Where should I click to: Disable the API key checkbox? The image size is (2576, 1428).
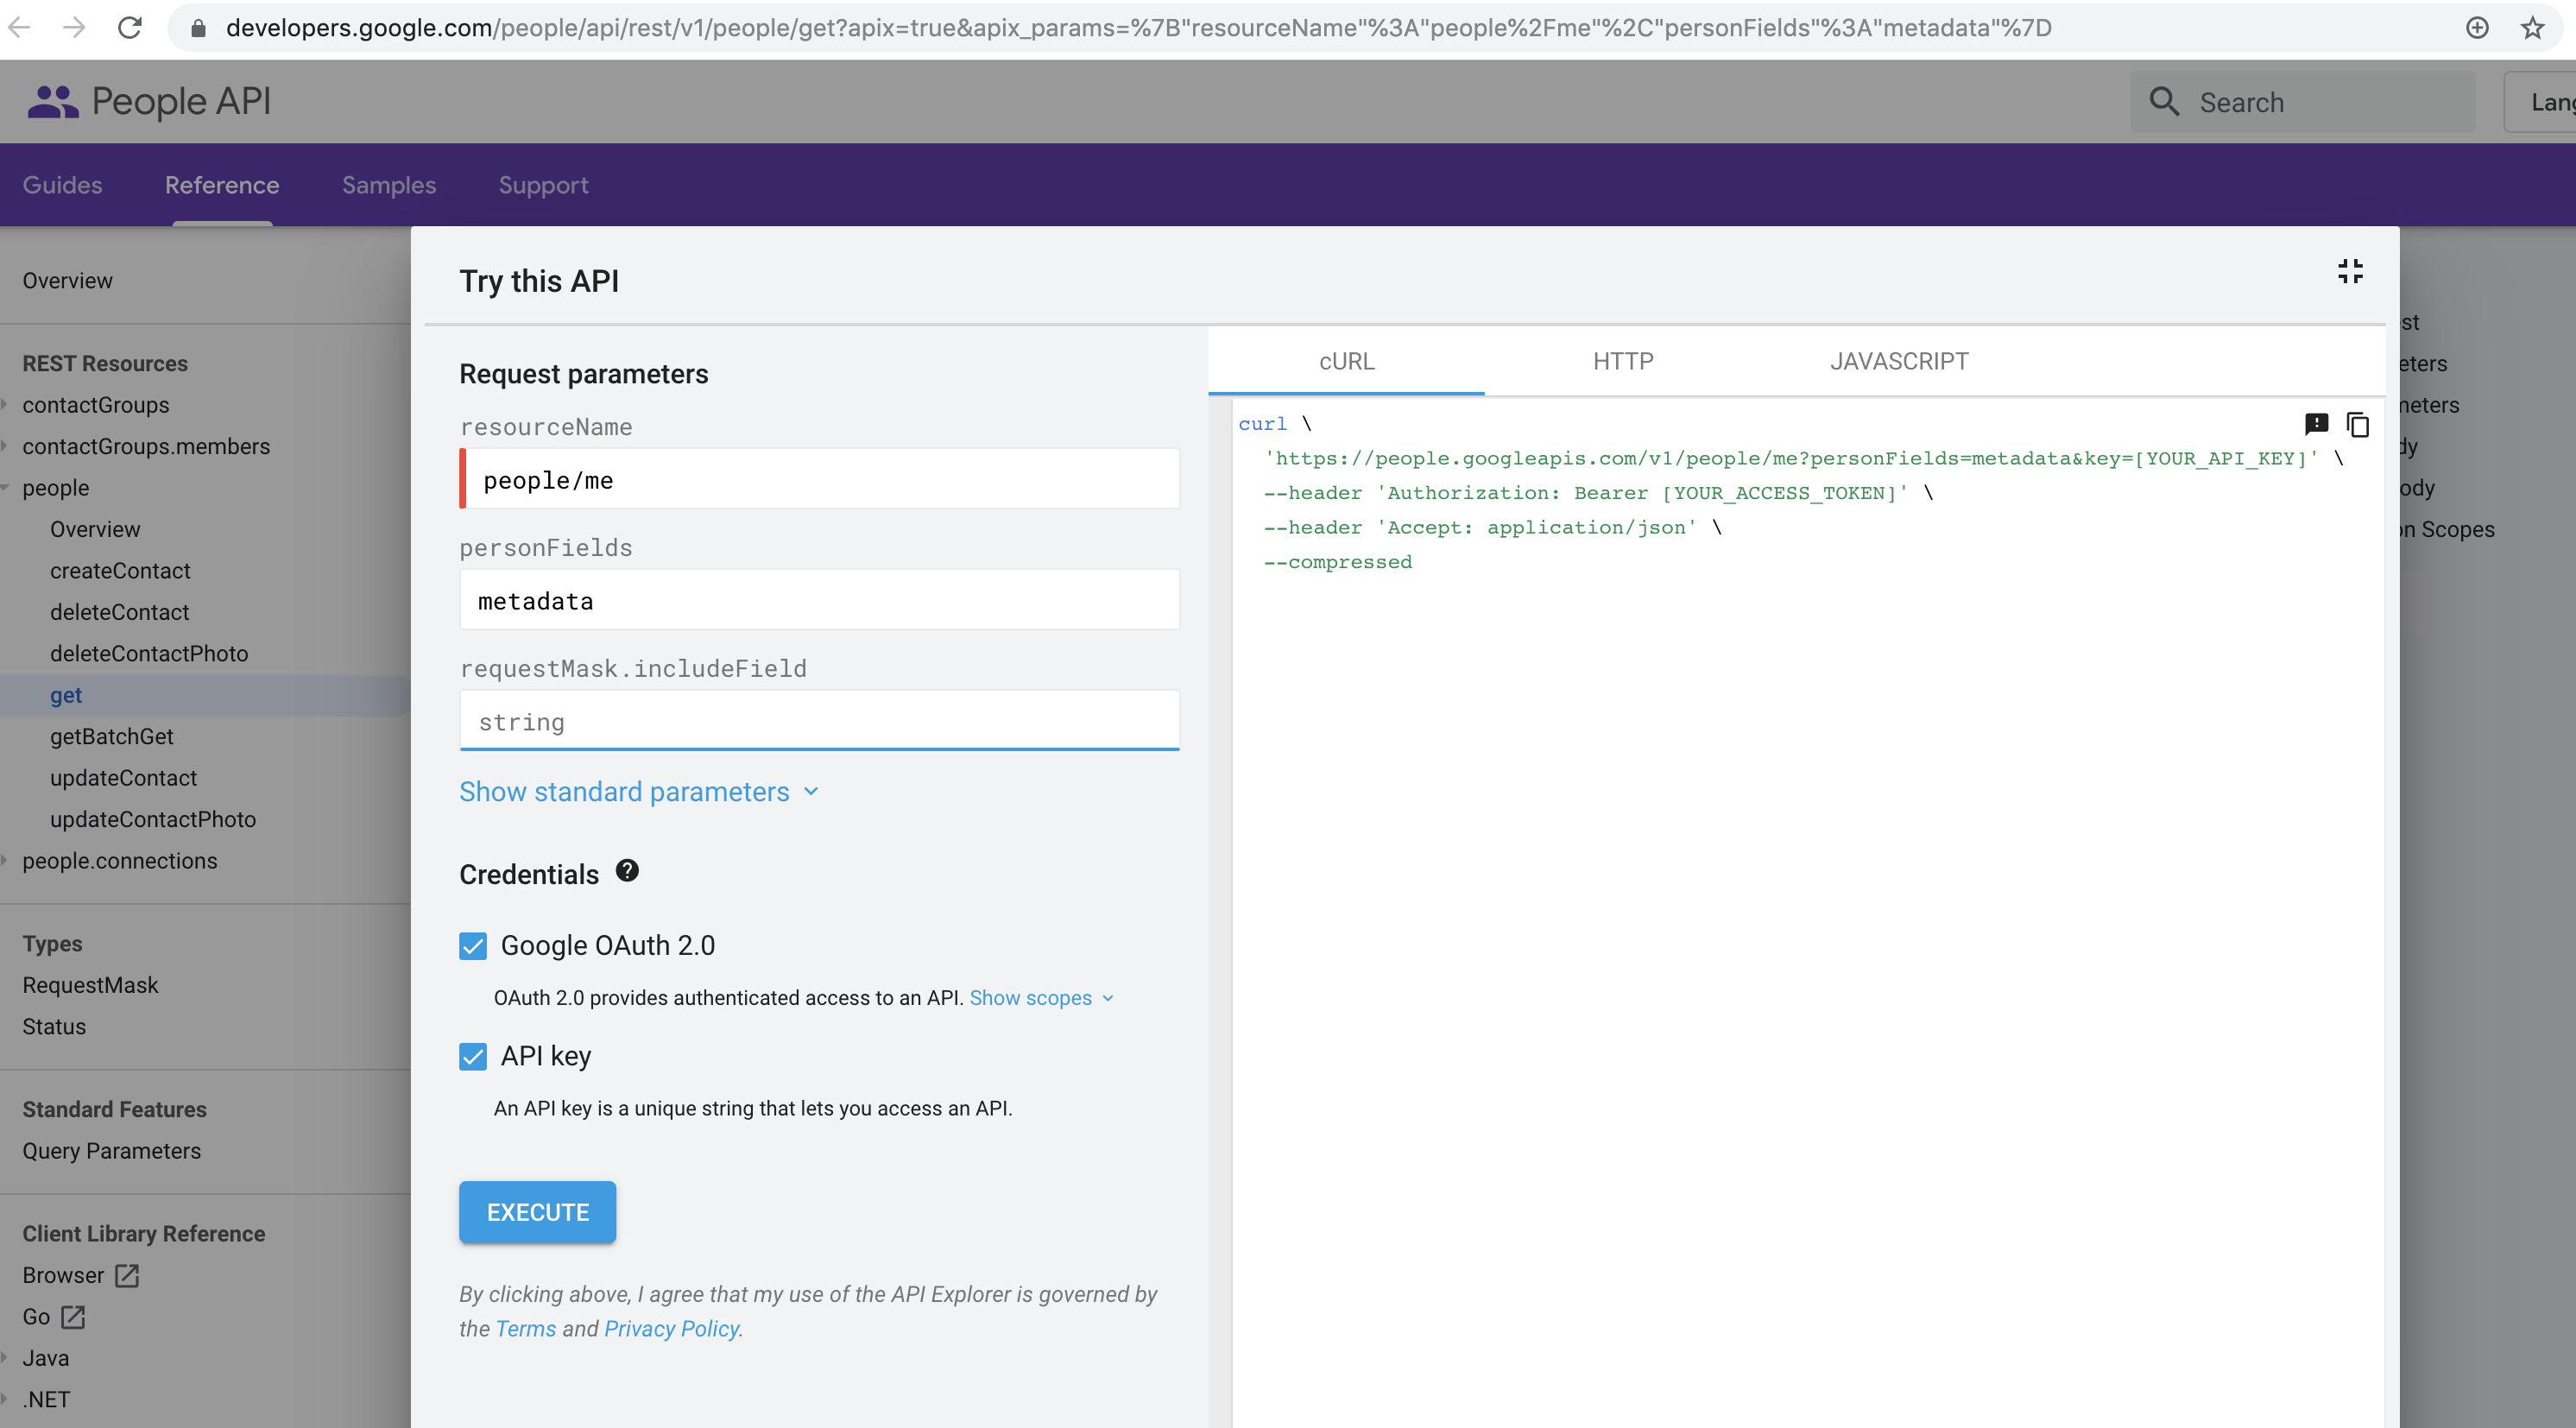[473, 1057]
